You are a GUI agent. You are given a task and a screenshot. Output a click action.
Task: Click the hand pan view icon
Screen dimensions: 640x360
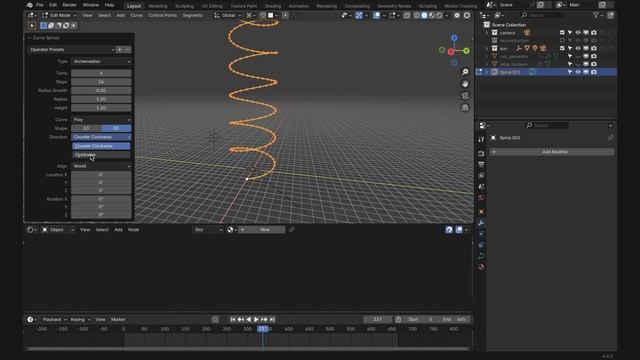[x=465, y=84]
